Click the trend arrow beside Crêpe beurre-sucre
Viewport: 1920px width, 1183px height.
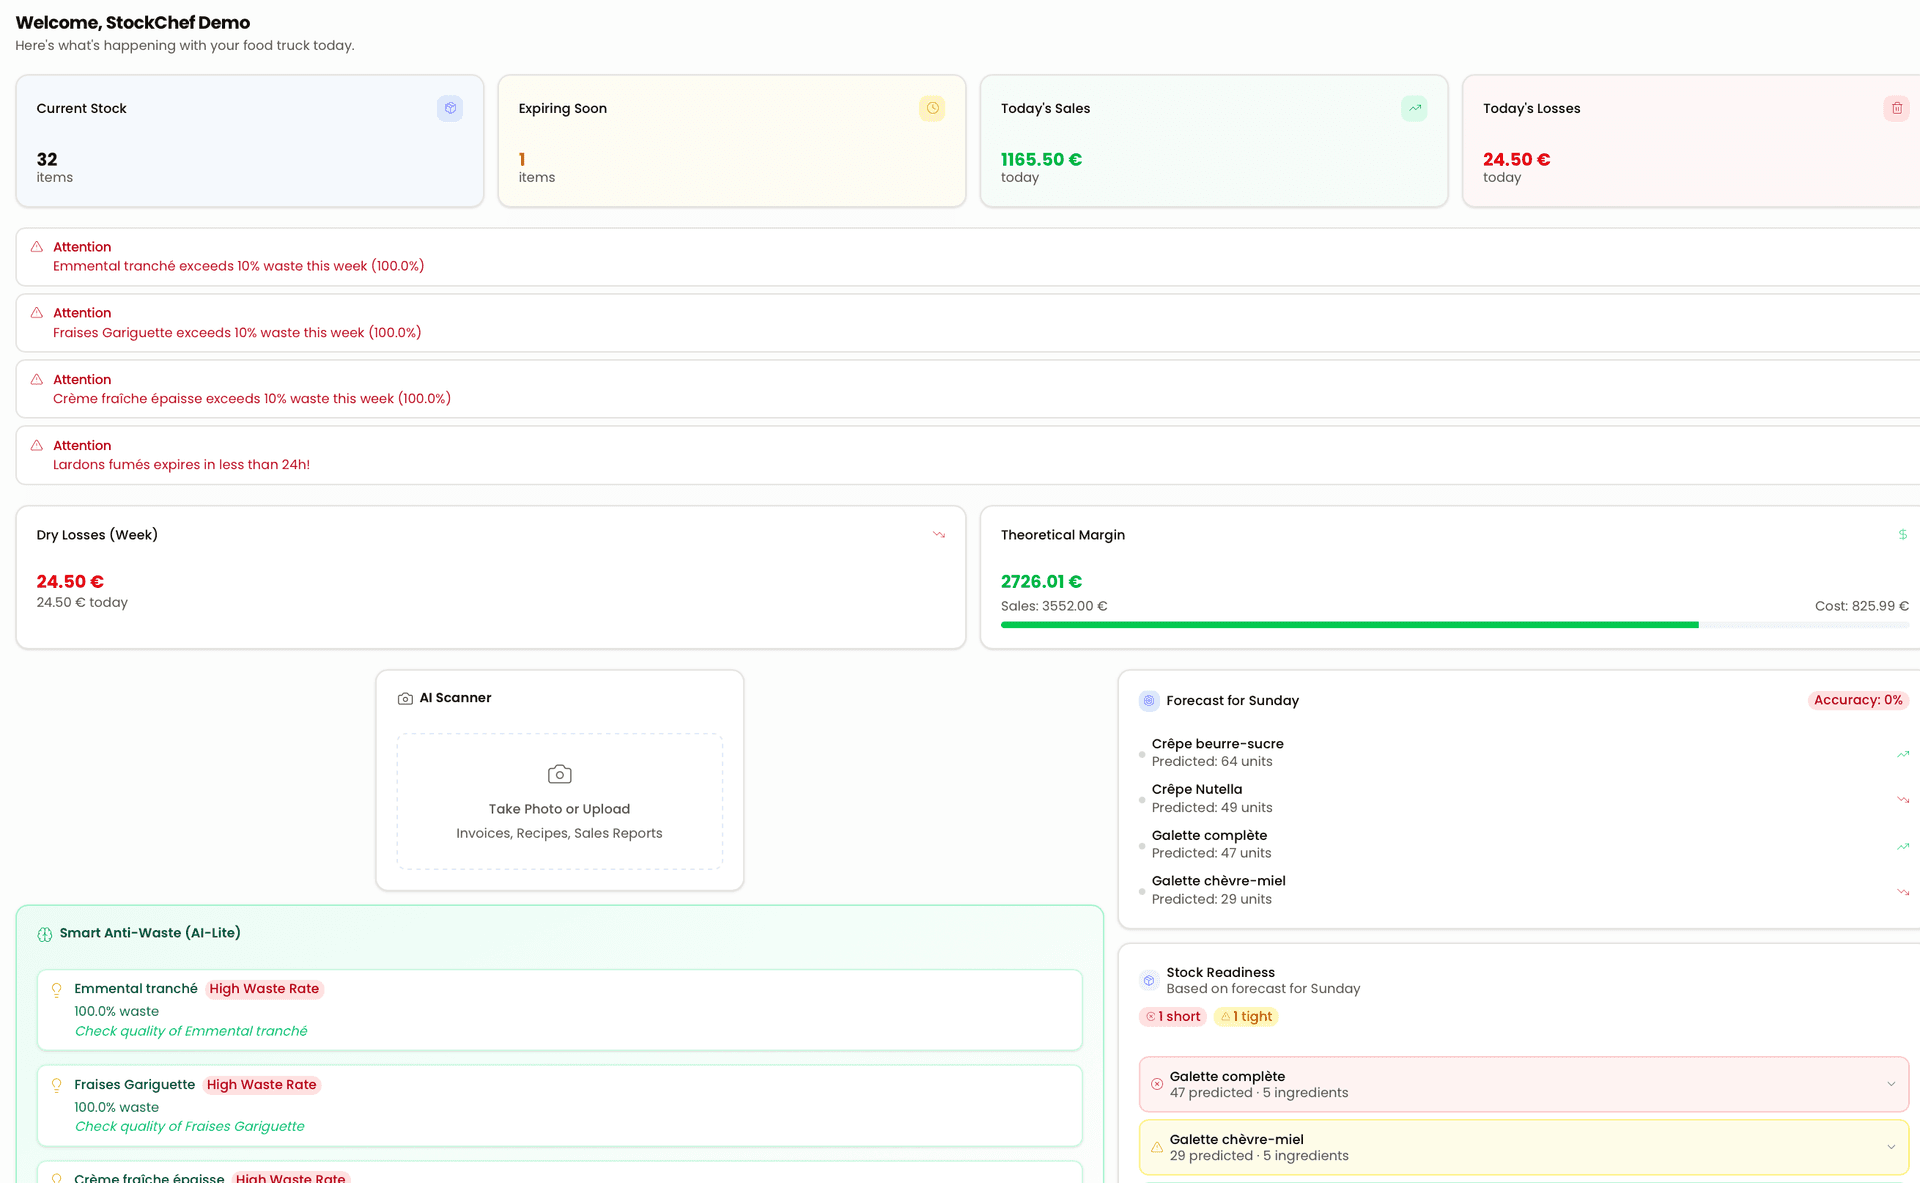[x=1904, y=753]
